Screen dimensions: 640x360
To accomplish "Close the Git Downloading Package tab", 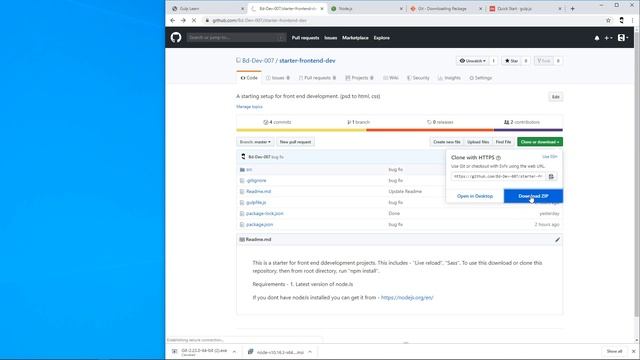I will [x=480, y=9].
